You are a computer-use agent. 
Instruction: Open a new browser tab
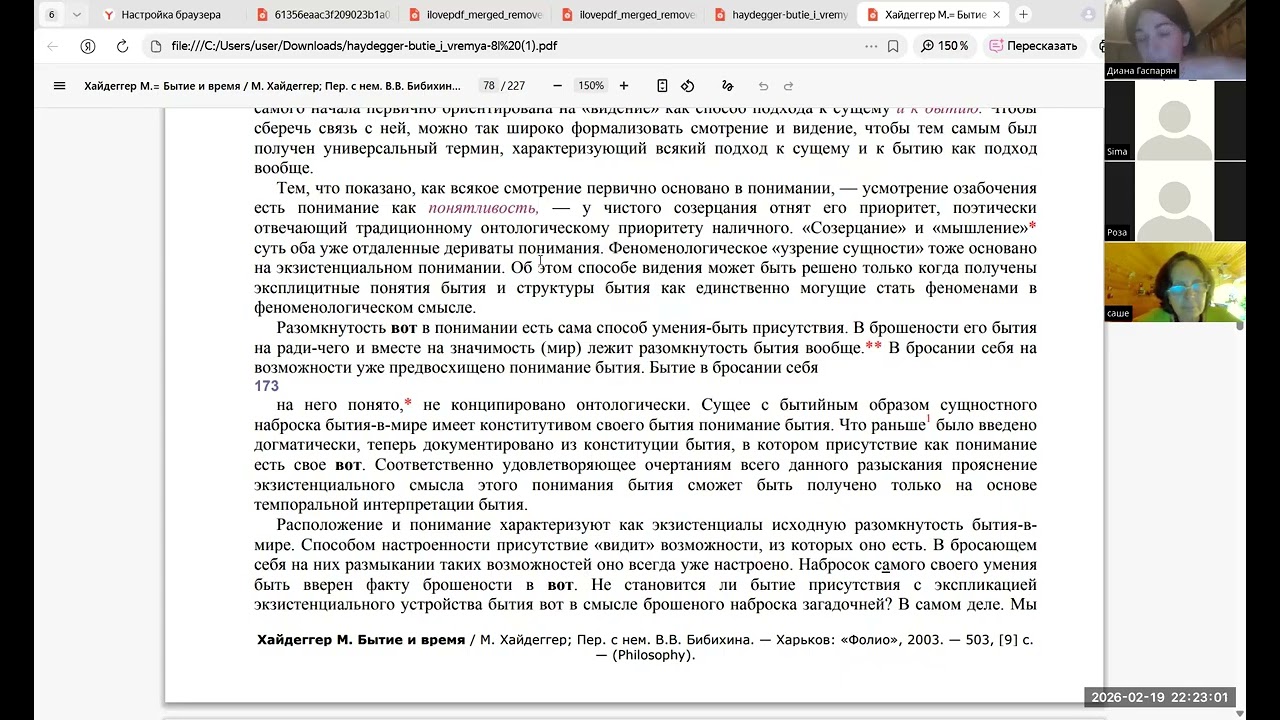click(1023, 15)
